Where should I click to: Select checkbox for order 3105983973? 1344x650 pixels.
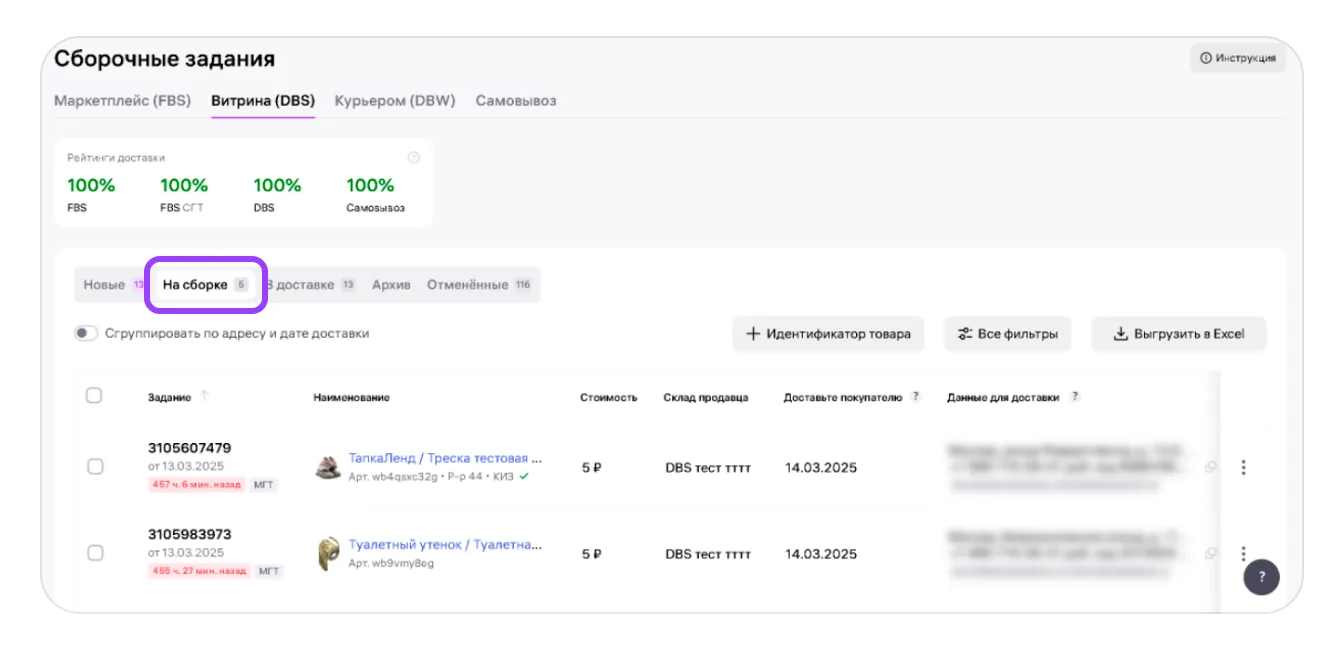click(x=95, y=553)
